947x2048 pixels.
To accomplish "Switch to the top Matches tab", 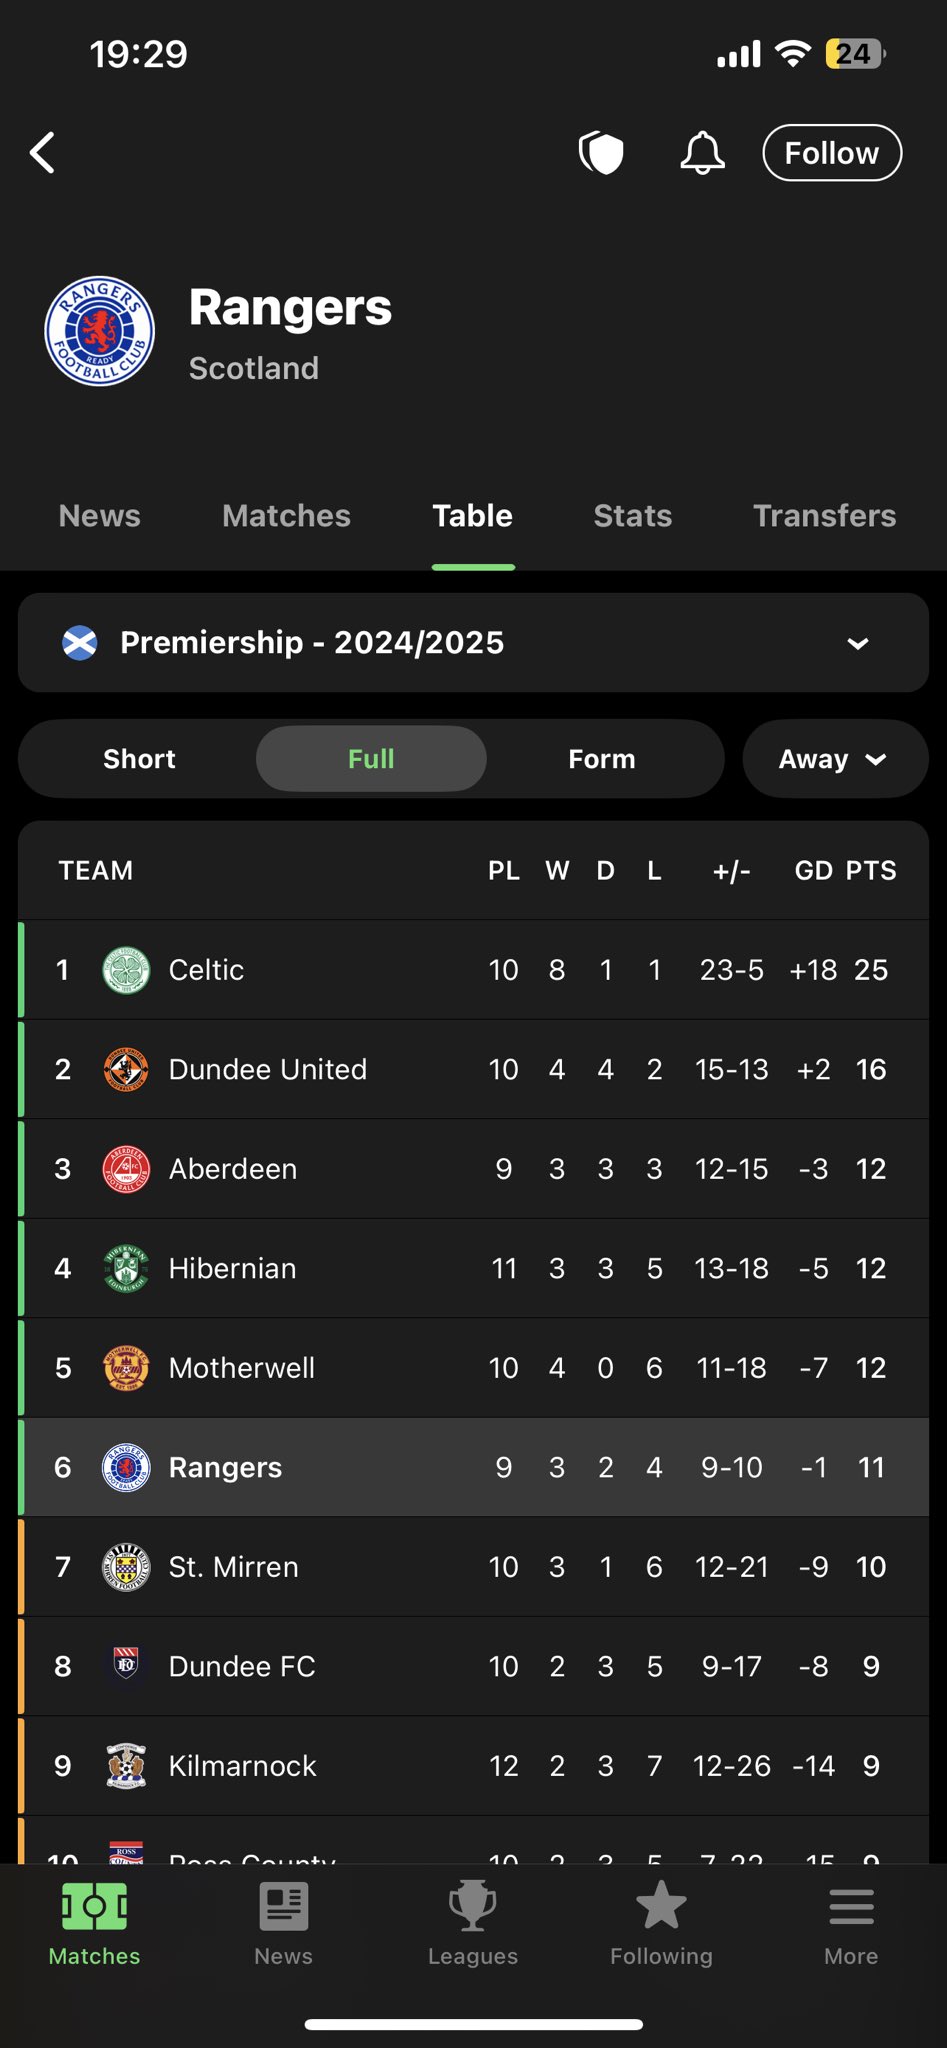I will tap(286, 516).
